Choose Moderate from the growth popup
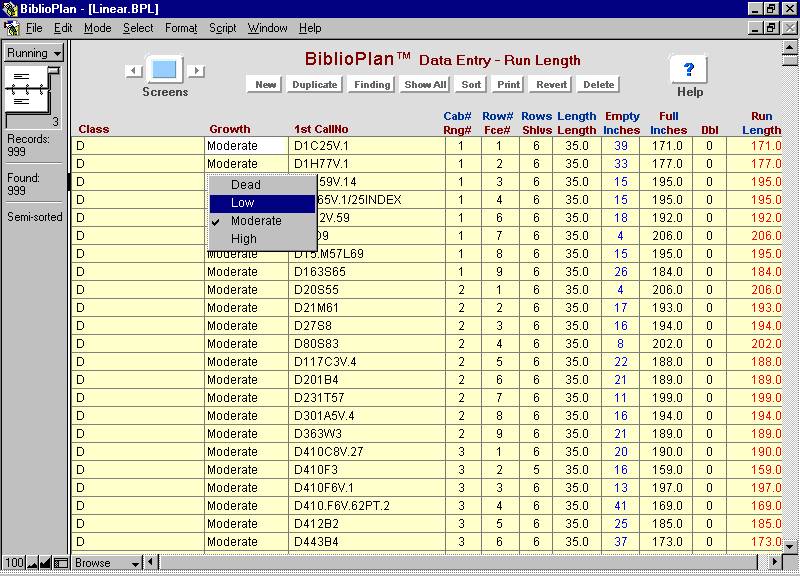Image resolution: width=800 pixels, height=576 pixels. coord(262,221)
